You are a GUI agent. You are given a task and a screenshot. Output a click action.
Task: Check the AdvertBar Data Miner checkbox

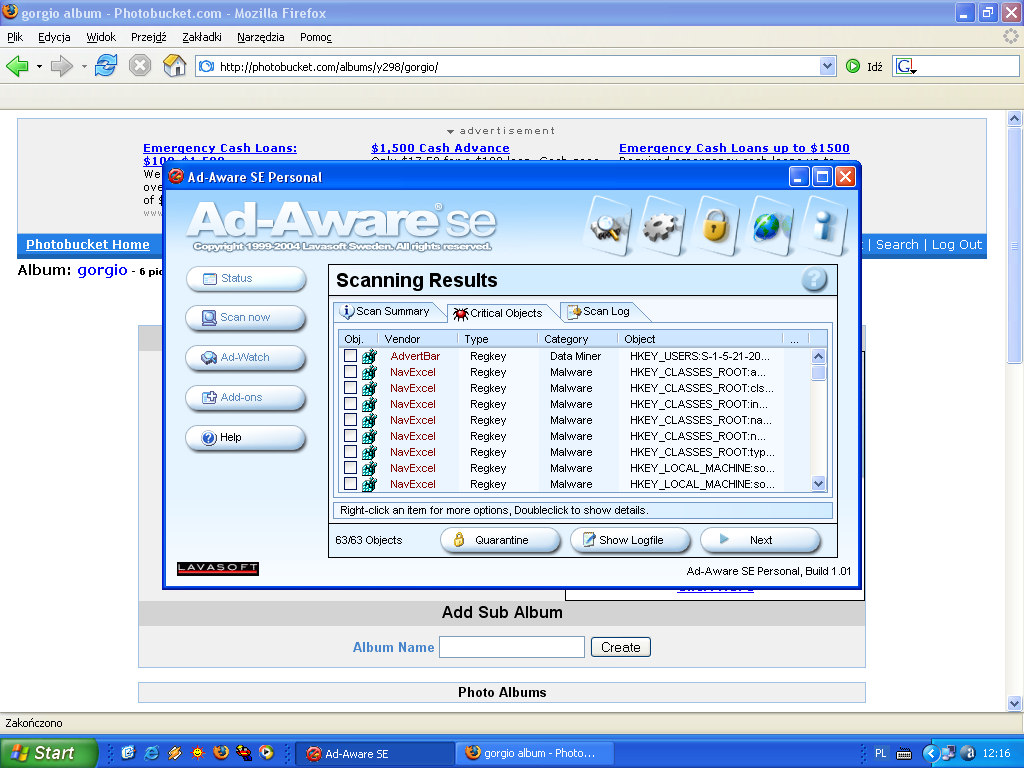pyautogui.click(x=351, y=355)
